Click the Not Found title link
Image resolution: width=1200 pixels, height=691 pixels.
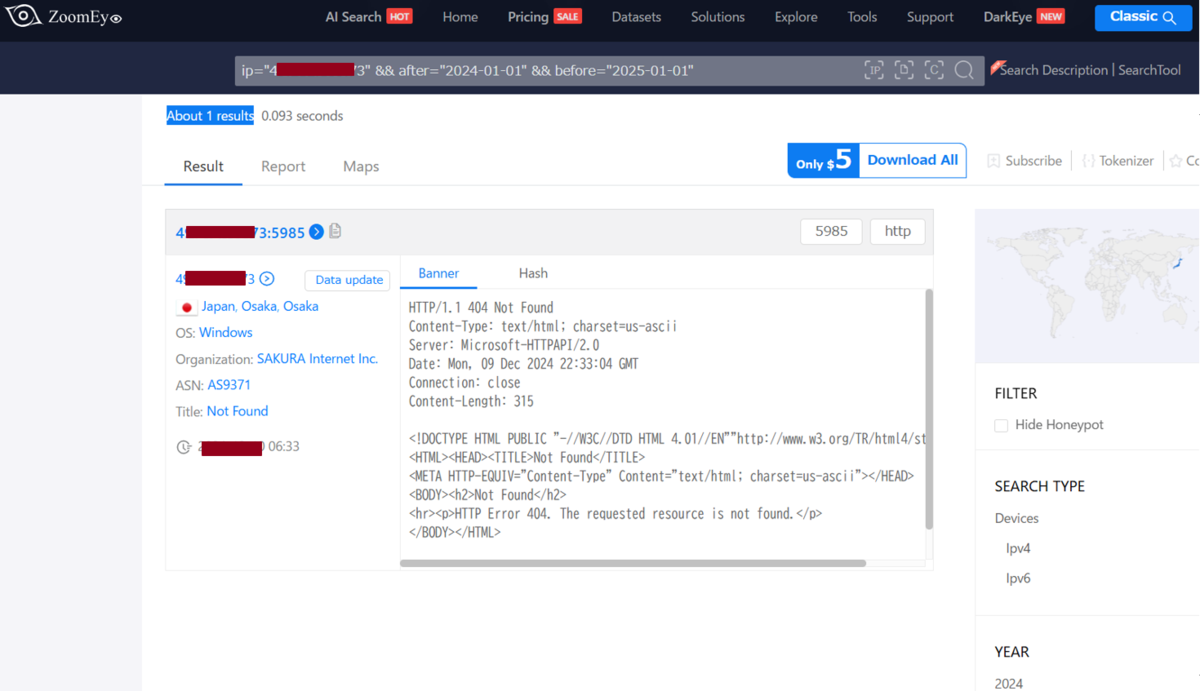[x=237, y=411]
